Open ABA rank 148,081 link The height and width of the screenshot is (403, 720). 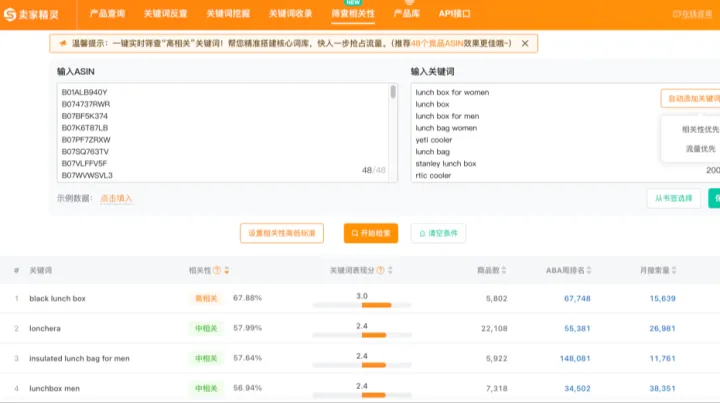575,358
